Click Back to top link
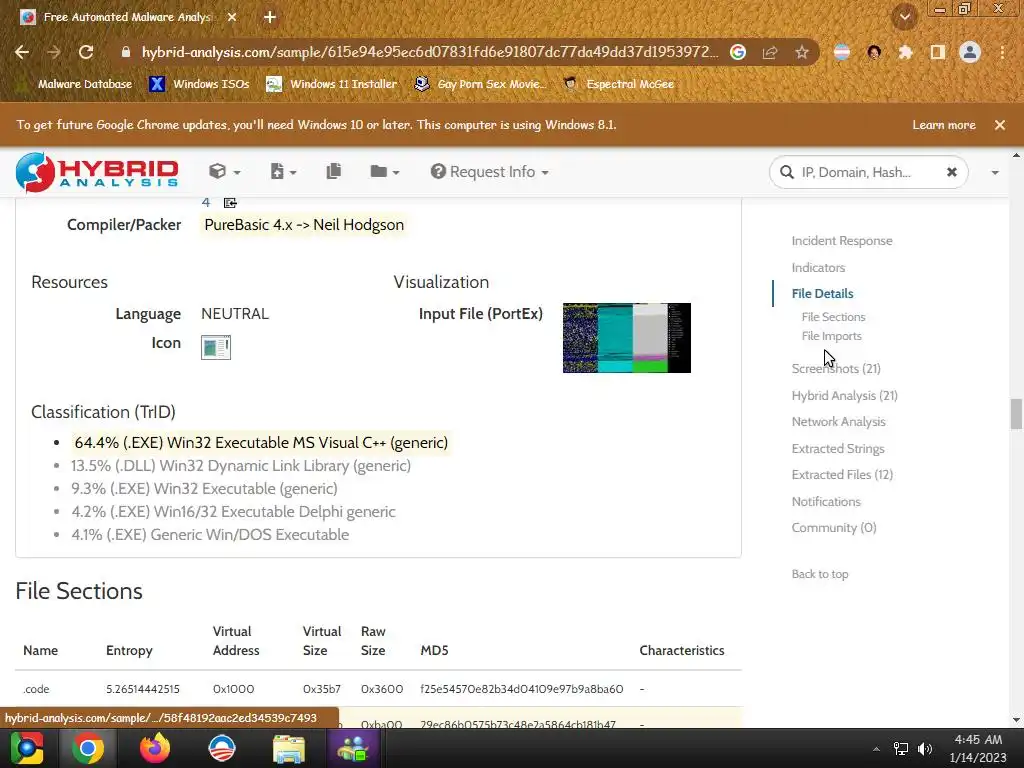Screen dimensions: 1024x768 coord(820,573)
